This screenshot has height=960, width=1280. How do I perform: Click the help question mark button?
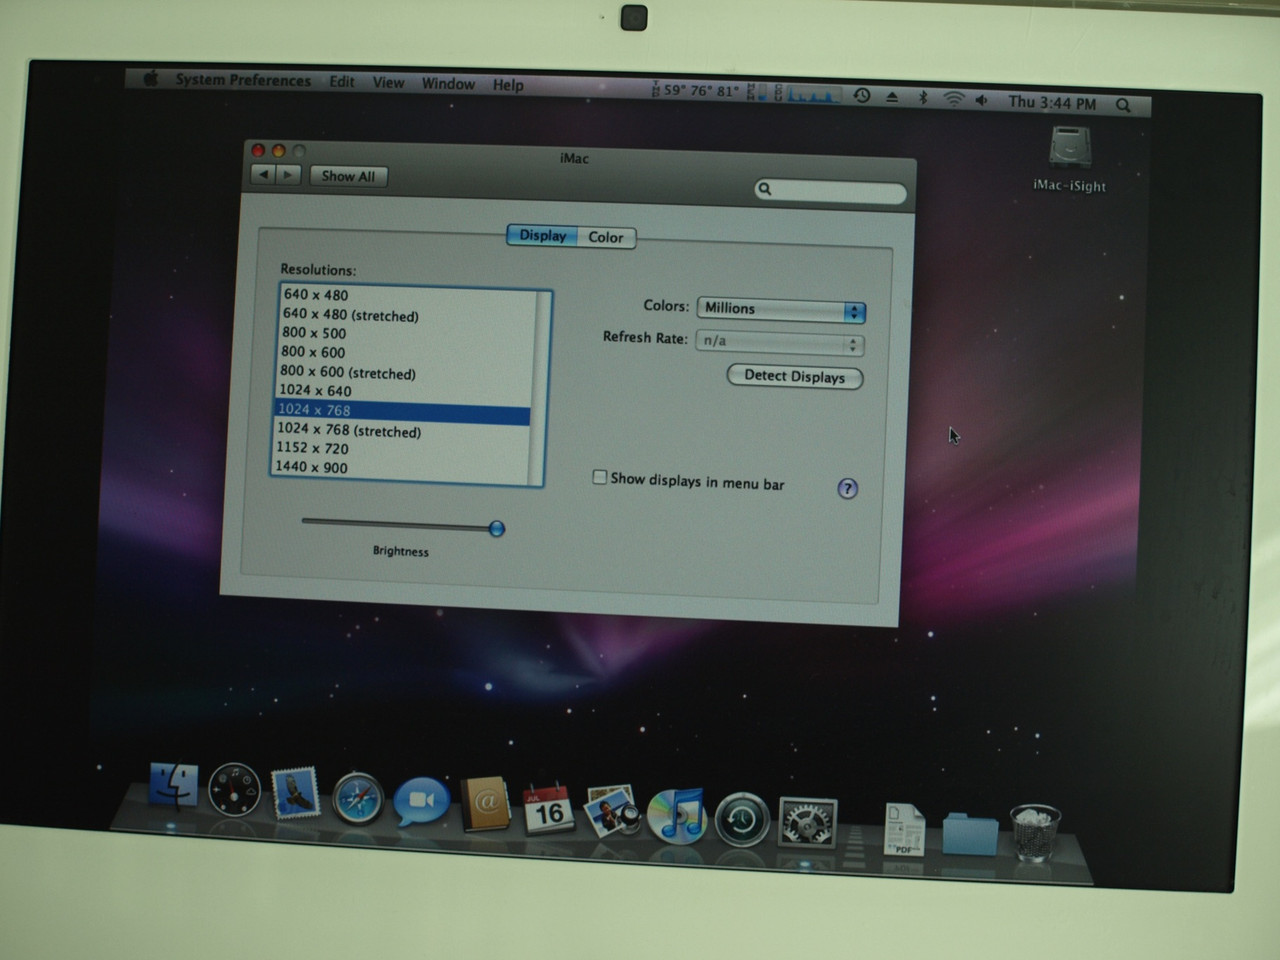(847, 488)
